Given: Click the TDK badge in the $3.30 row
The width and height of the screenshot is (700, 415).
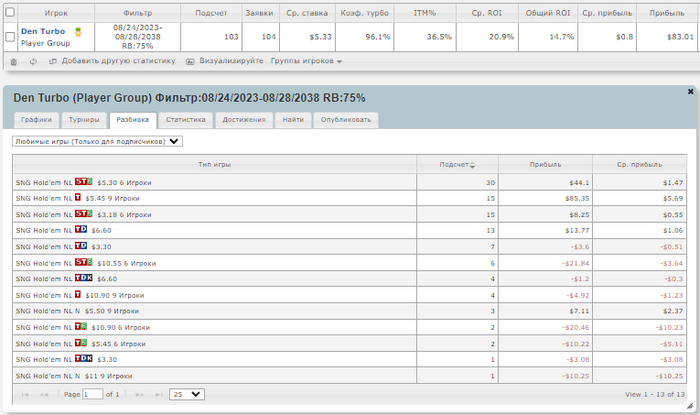Looking at the screenshot, I should (x=83, y=358).
